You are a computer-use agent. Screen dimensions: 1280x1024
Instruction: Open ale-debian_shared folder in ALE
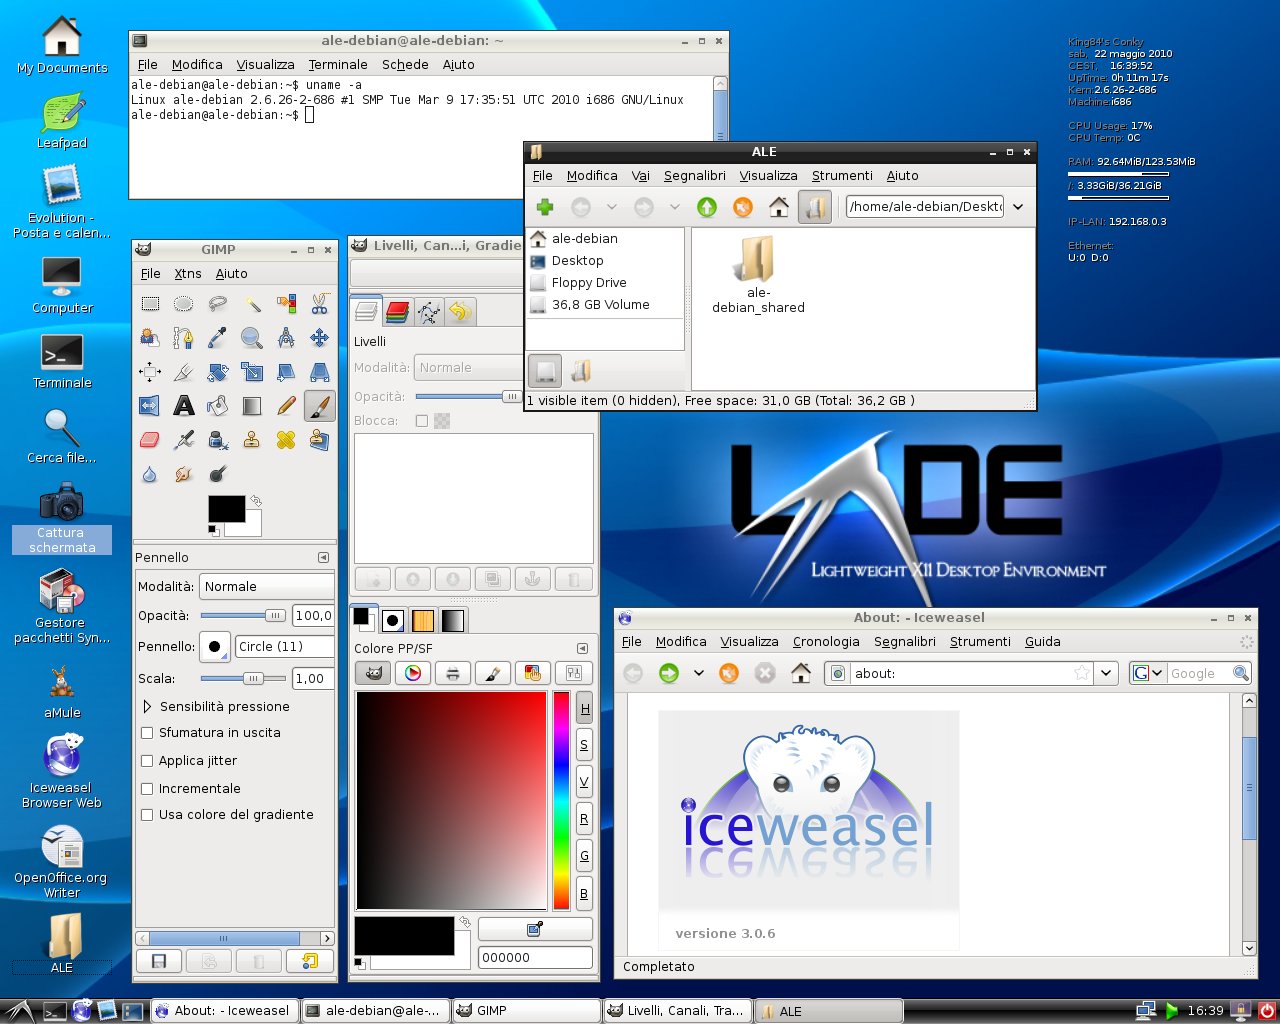(758, 275)
